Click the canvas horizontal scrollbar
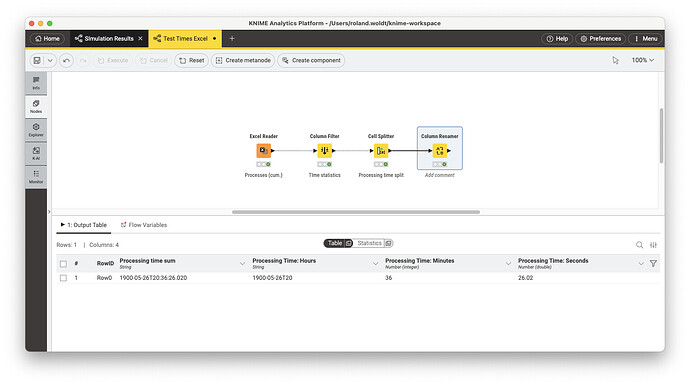690x385 pixels. pos(356,212)
